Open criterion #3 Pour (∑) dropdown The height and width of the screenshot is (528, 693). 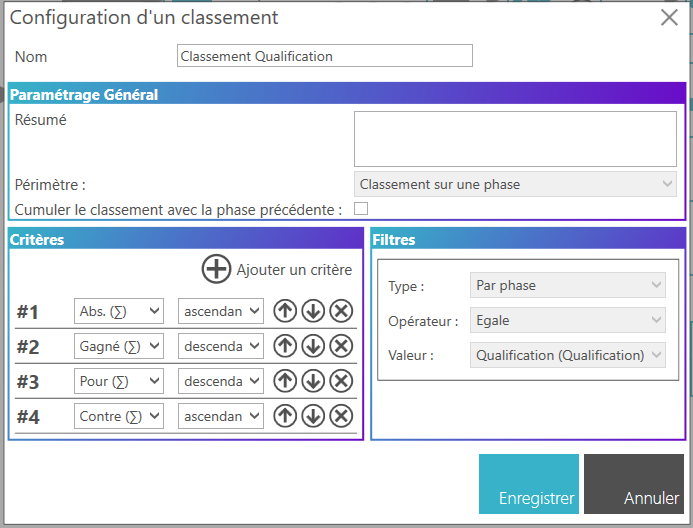point(119,381)
